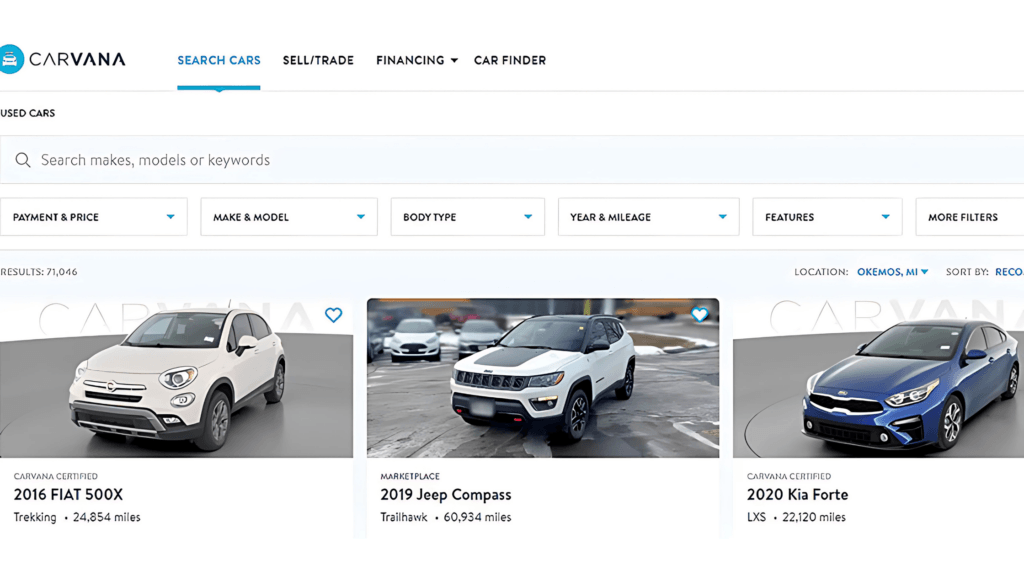Open the Car Finder page

510,60
